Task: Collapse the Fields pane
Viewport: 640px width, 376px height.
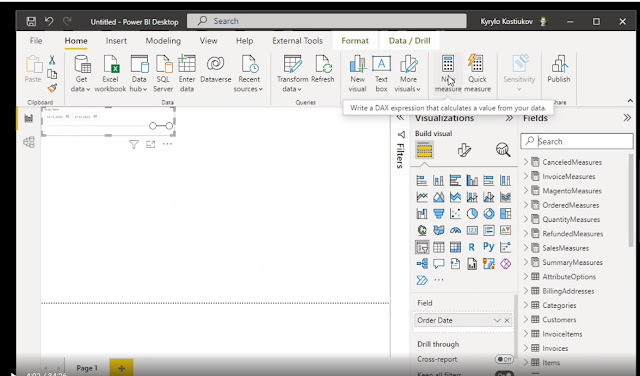Action: coord(627,118)
